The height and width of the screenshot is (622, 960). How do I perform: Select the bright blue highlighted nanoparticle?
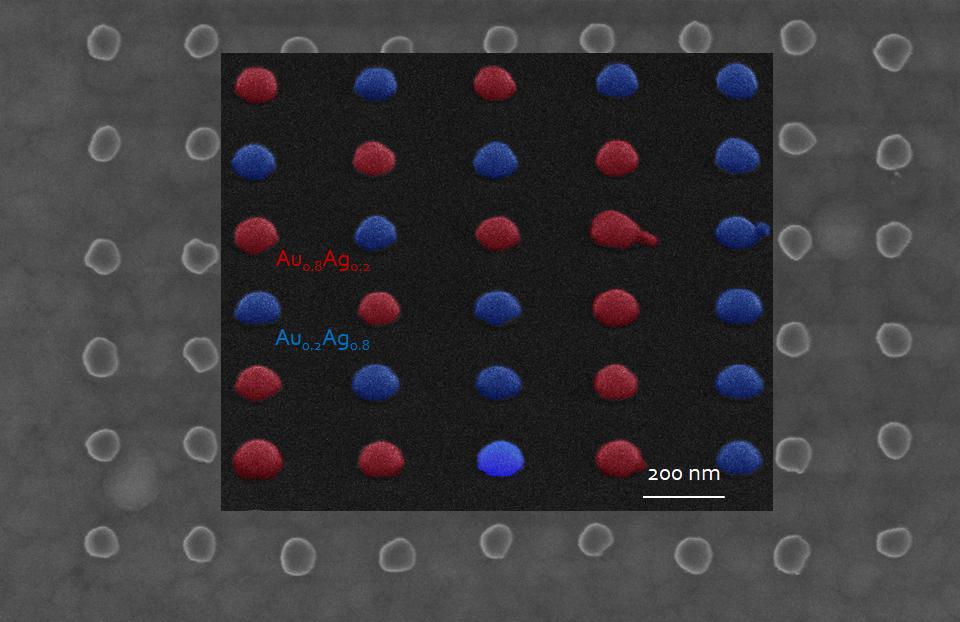pyautogui.click(x=500, y=458)
